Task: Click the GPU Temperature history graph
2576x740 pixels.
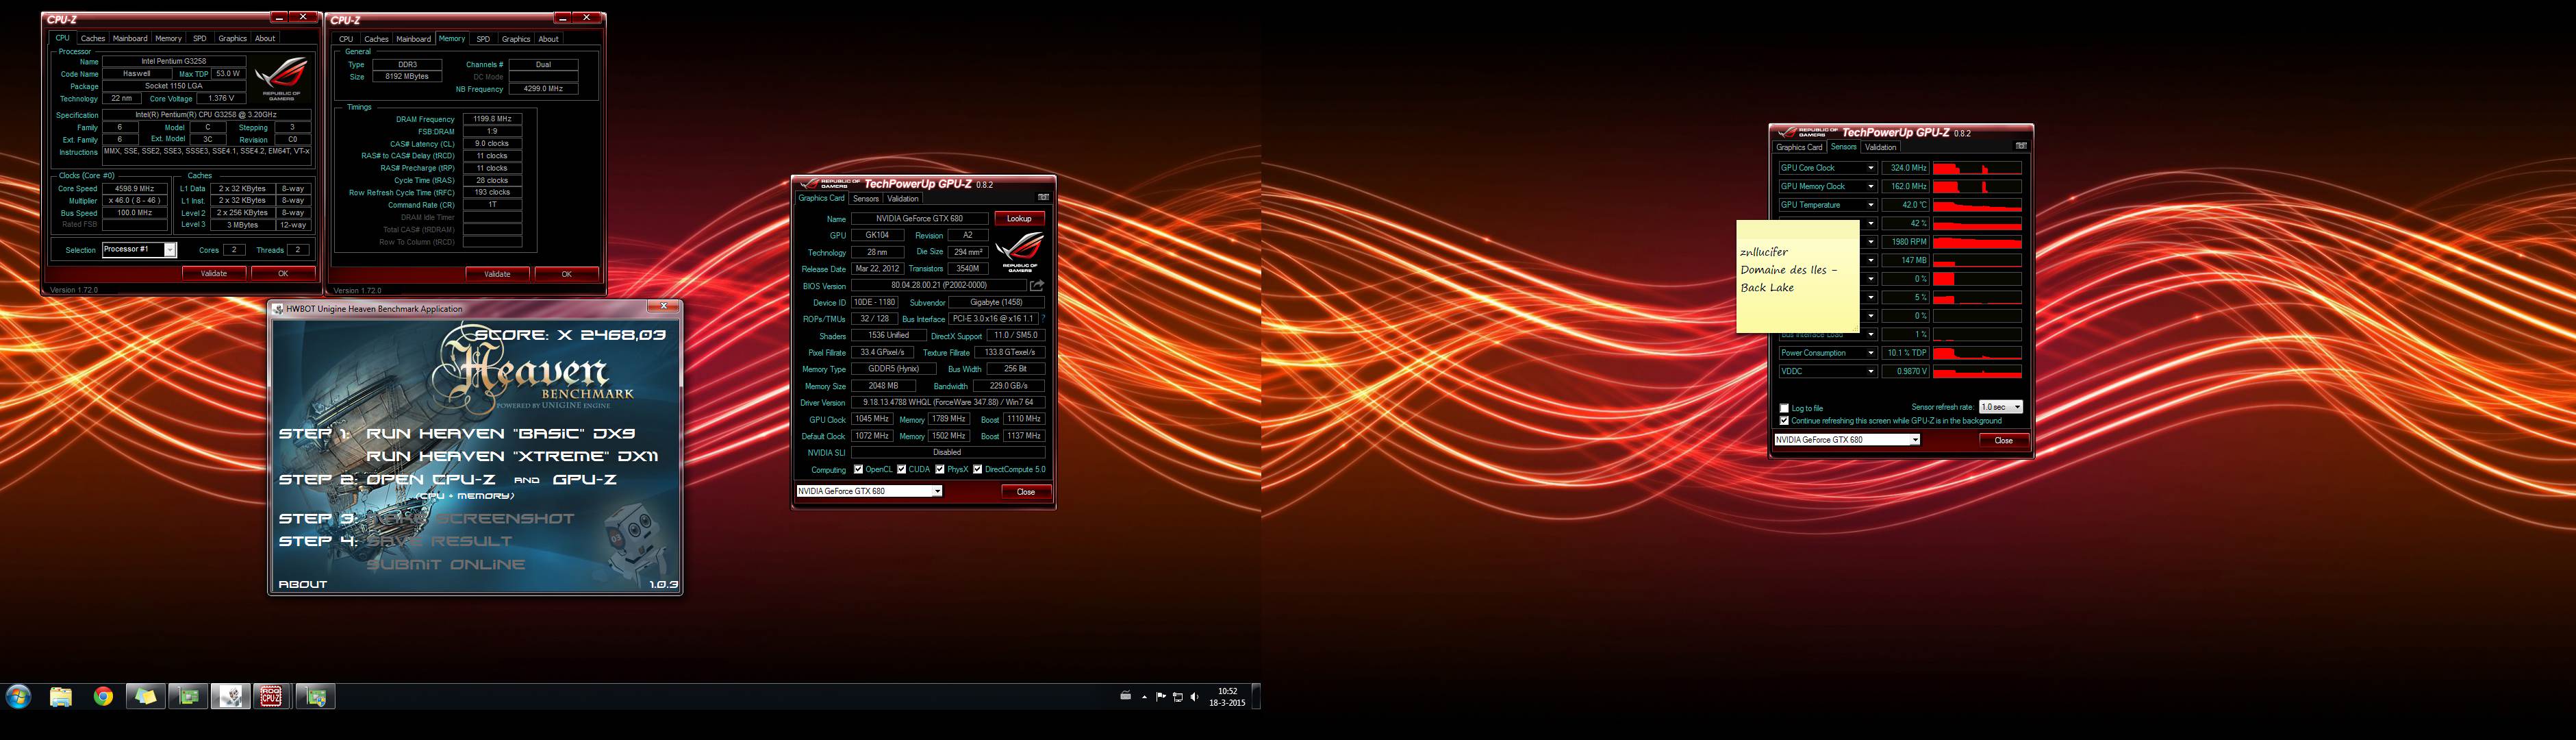Action: coord(1977,205)
